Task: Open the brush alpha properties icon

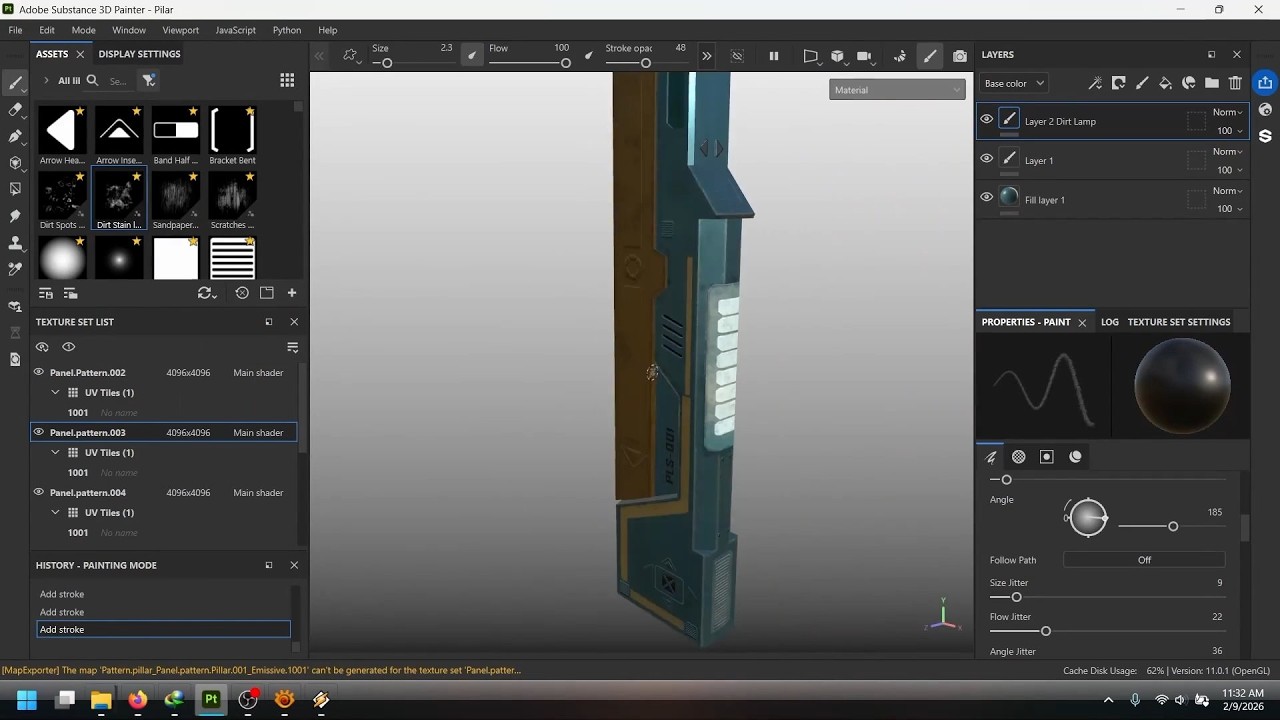Action: tap(1019, 457)
